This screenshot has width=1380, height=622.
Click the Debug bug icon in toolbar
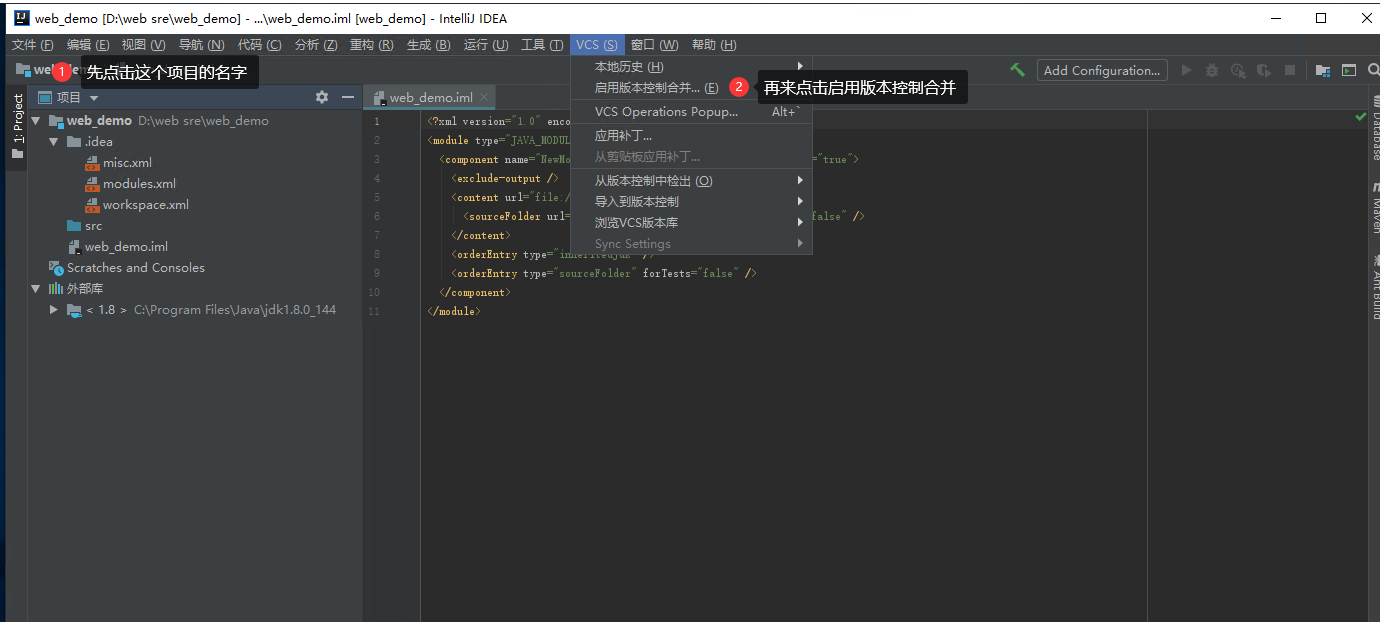[1212, 70]
